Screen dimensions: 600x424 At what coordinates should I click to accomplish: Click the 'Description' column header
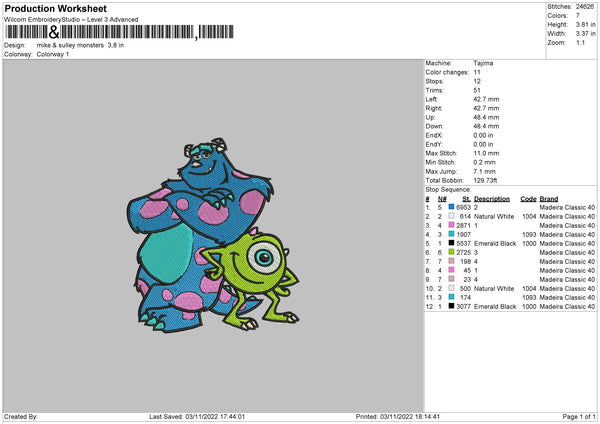tap(492, 199)
